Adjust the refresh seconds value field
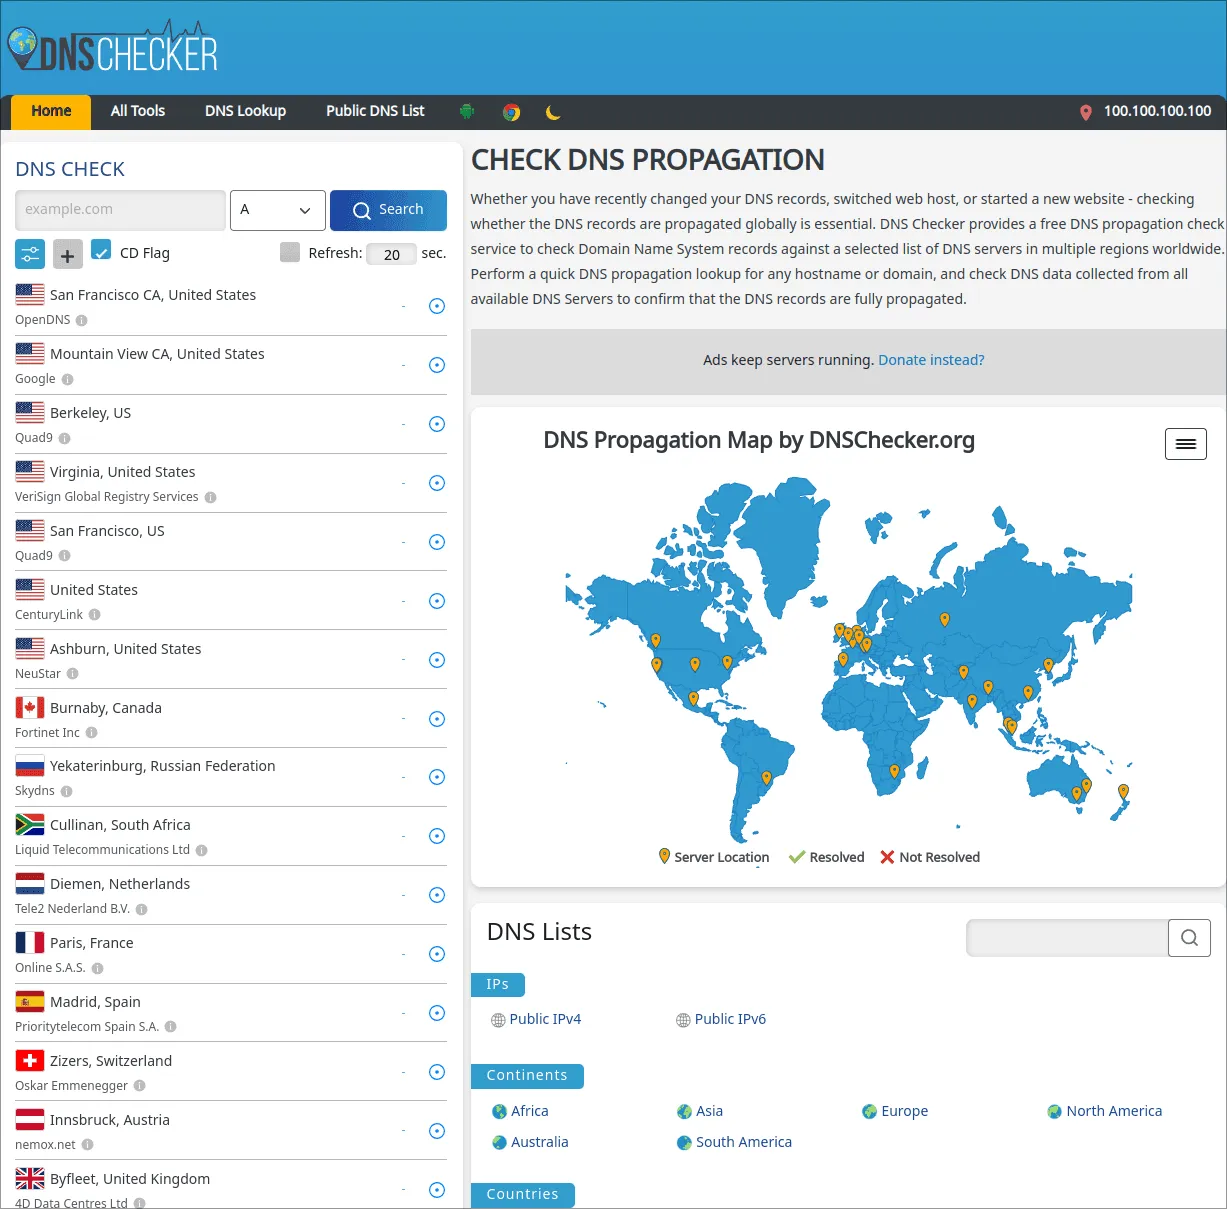 click(x=391, y=254)
